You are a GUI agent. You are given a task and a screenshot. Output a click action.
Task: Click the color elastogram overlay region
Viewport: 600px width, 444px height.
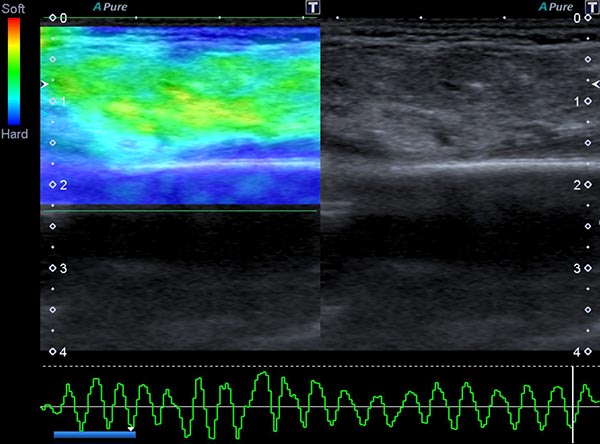(x=180, y=110)
